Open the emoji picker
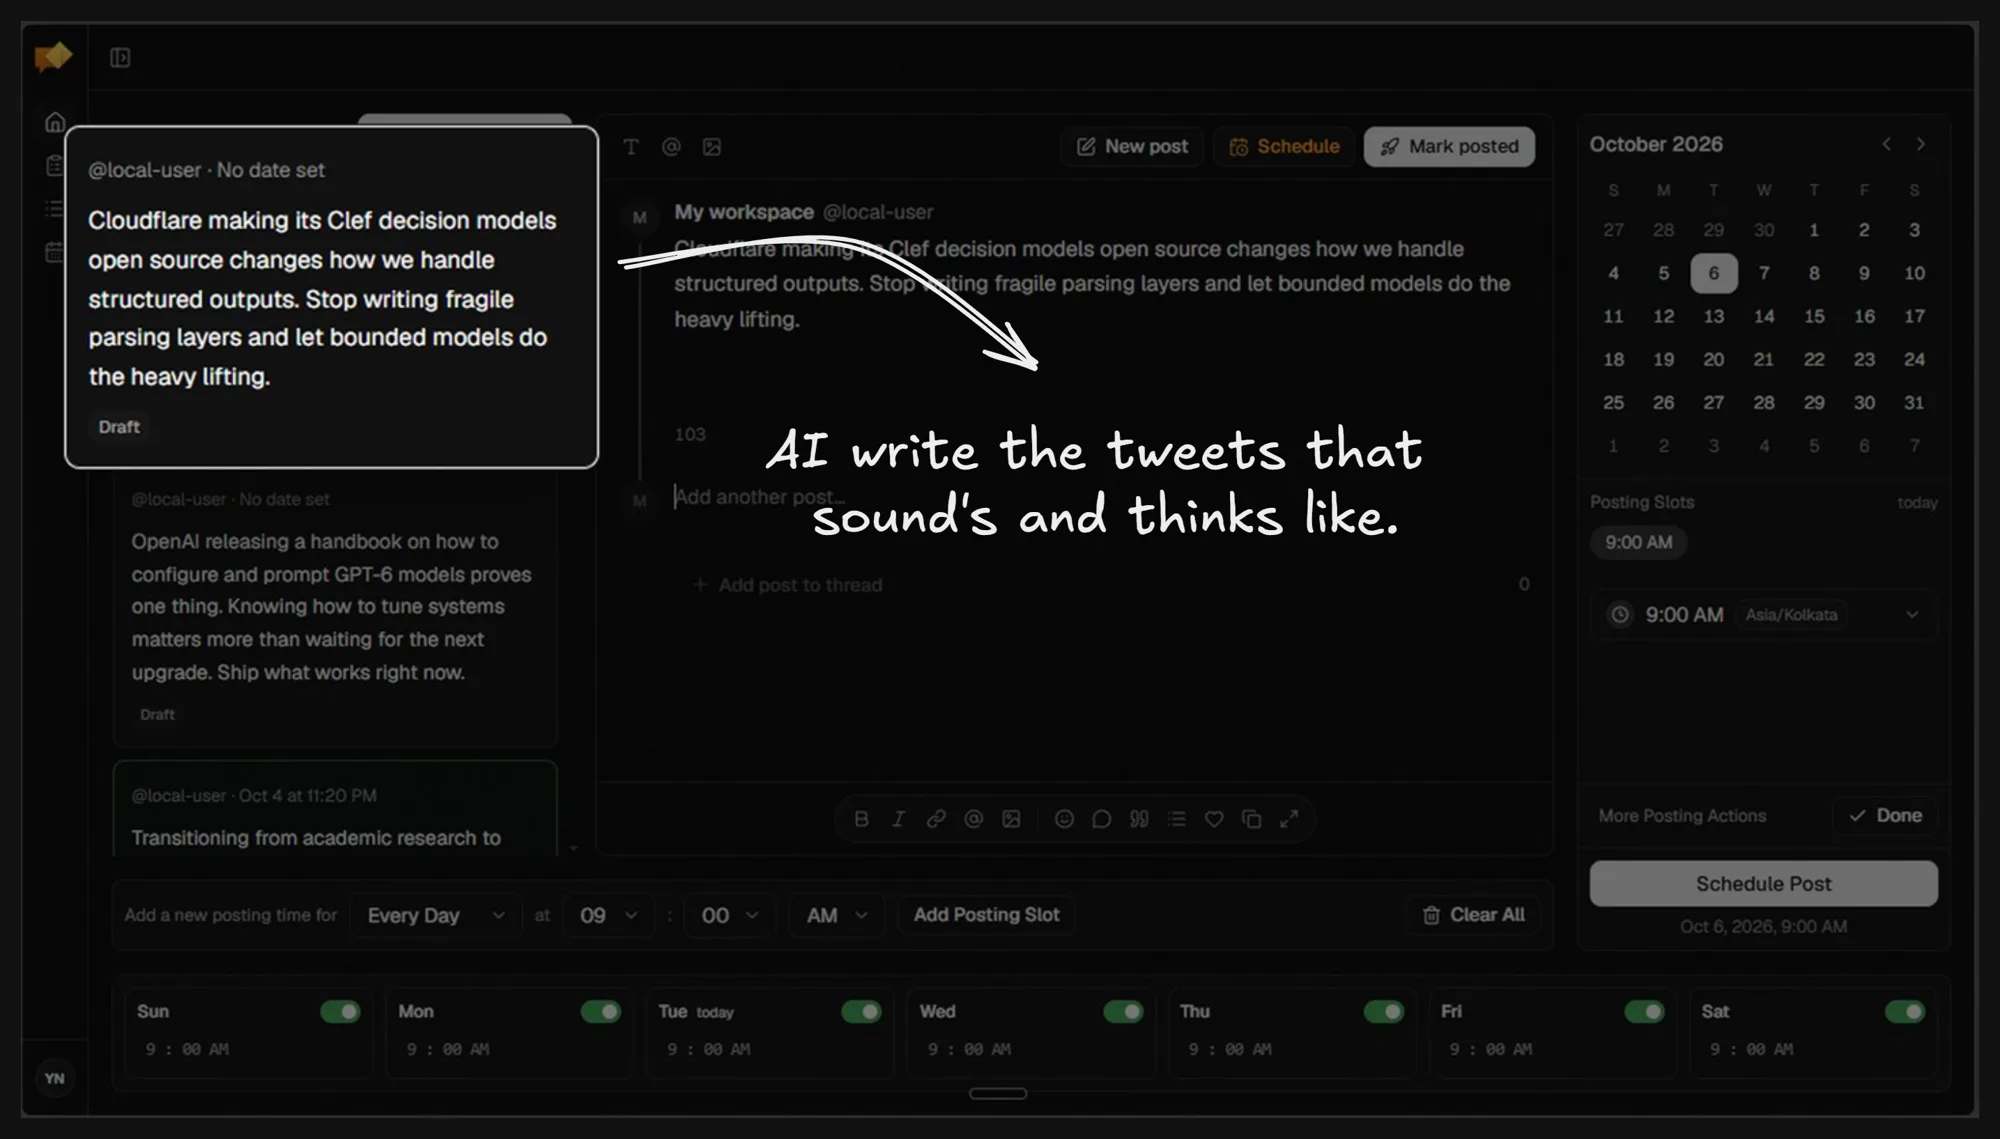2000x1139 pixels. pos(1064,819)
